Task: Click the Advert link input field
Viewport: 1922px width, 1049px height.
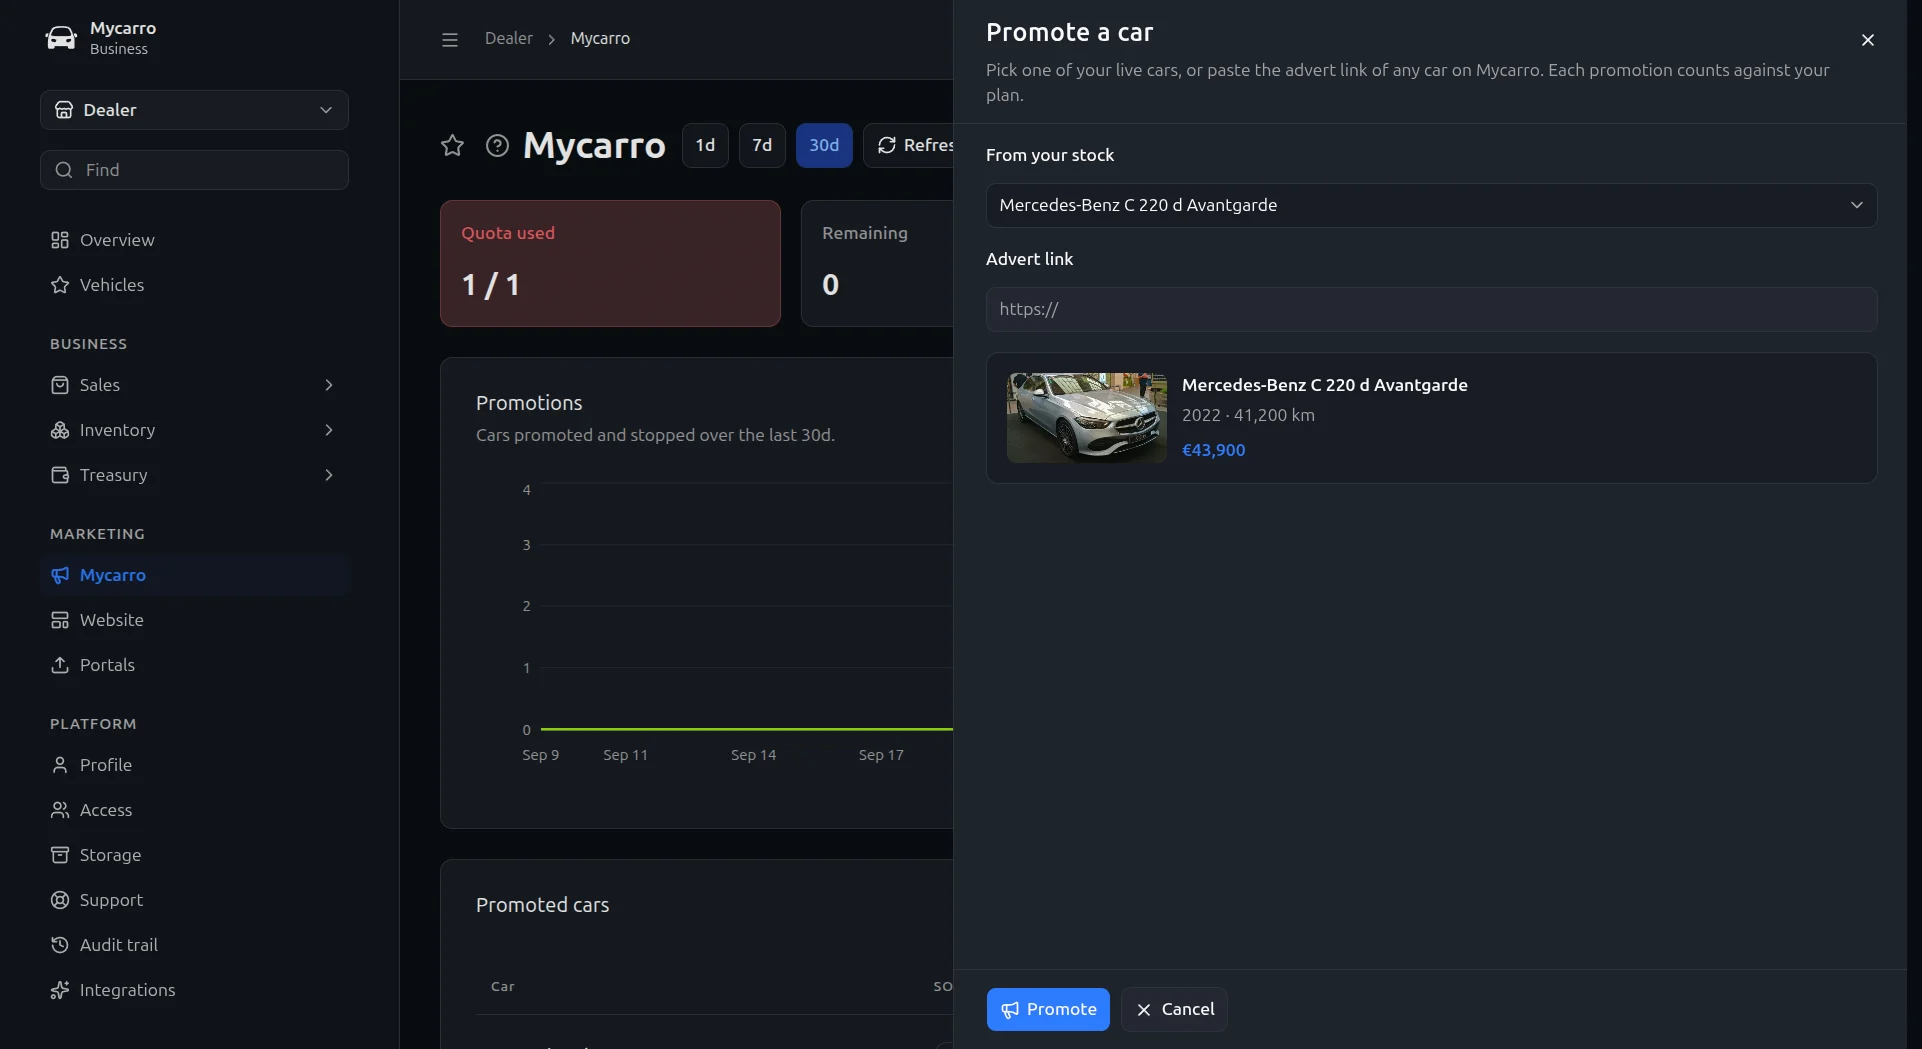Action: [1431, 309]
